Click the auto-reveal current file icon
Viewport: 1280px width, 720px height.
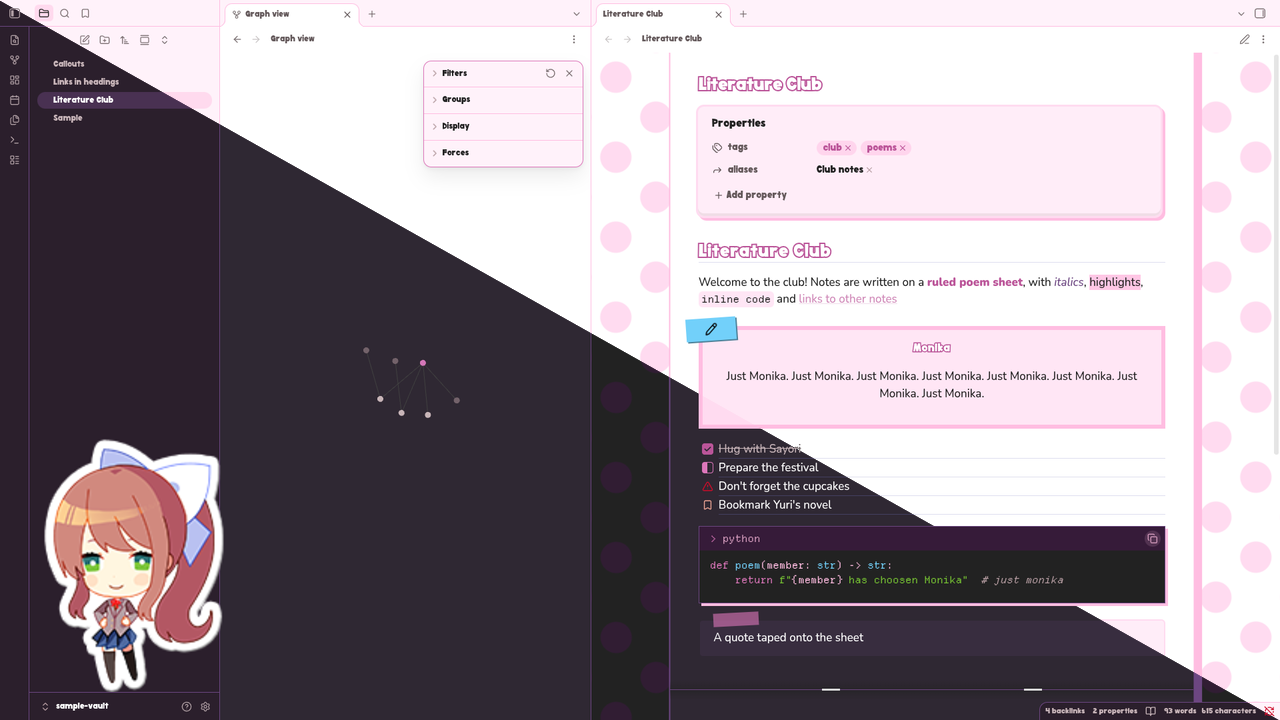[x=145, y=40]
